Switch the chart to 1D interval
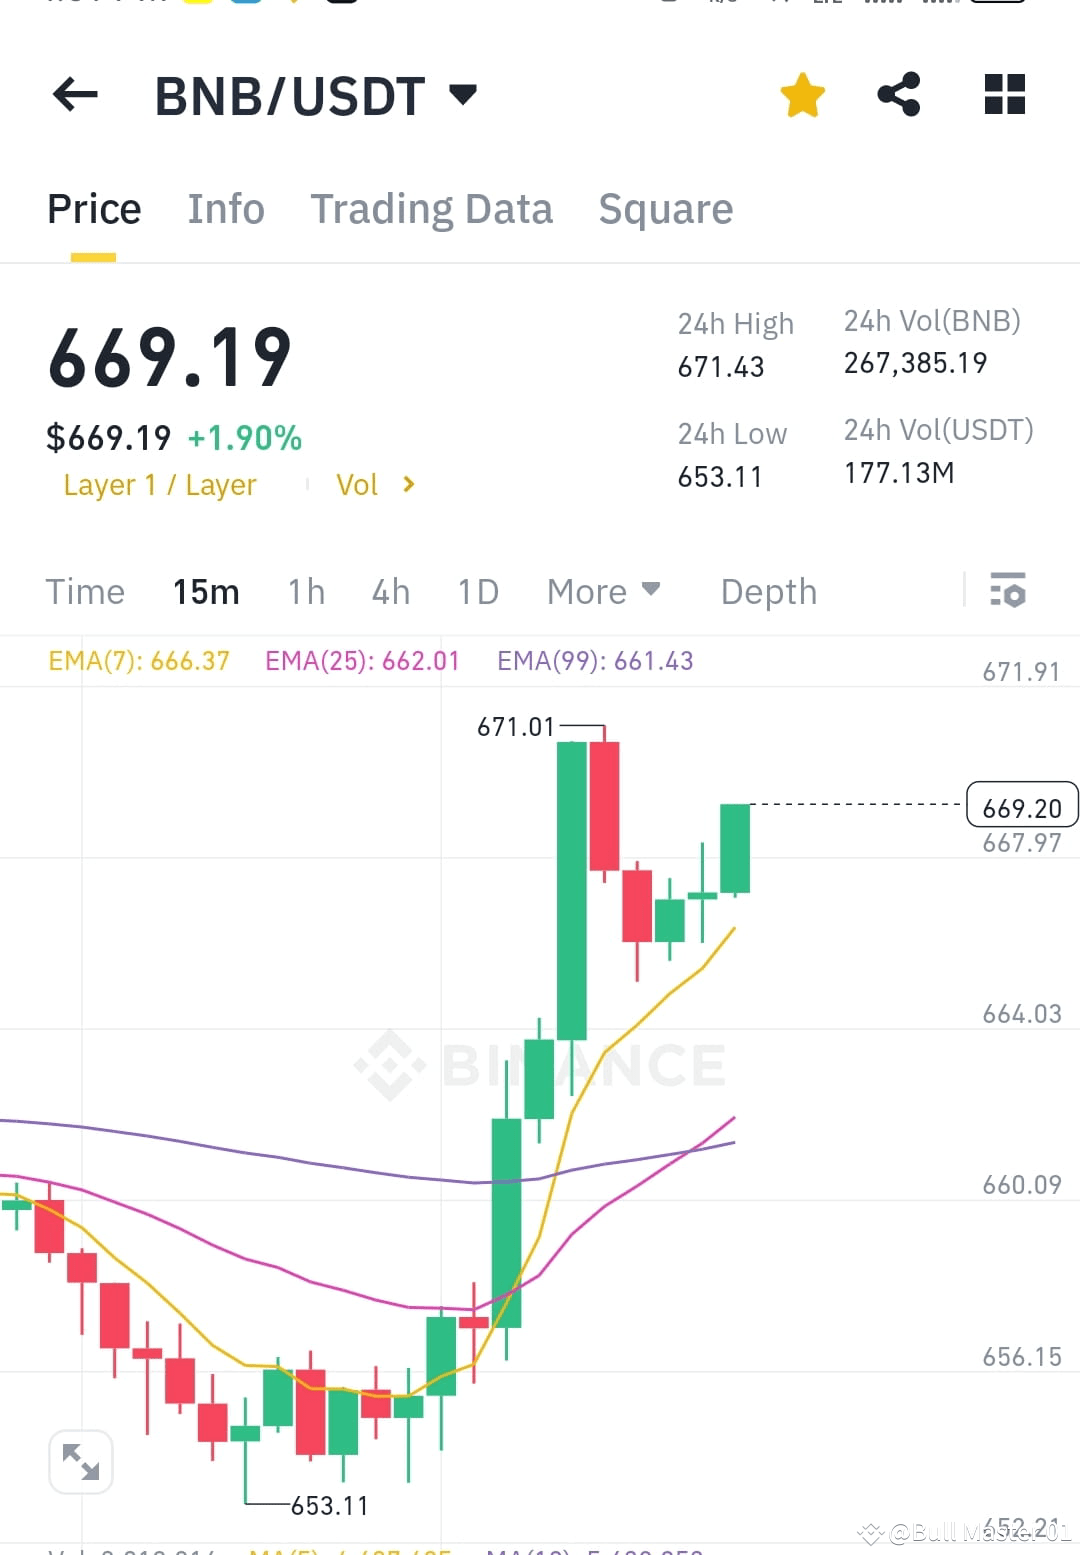Screen dimensions: 1080x1555 [x=477, y=591]
